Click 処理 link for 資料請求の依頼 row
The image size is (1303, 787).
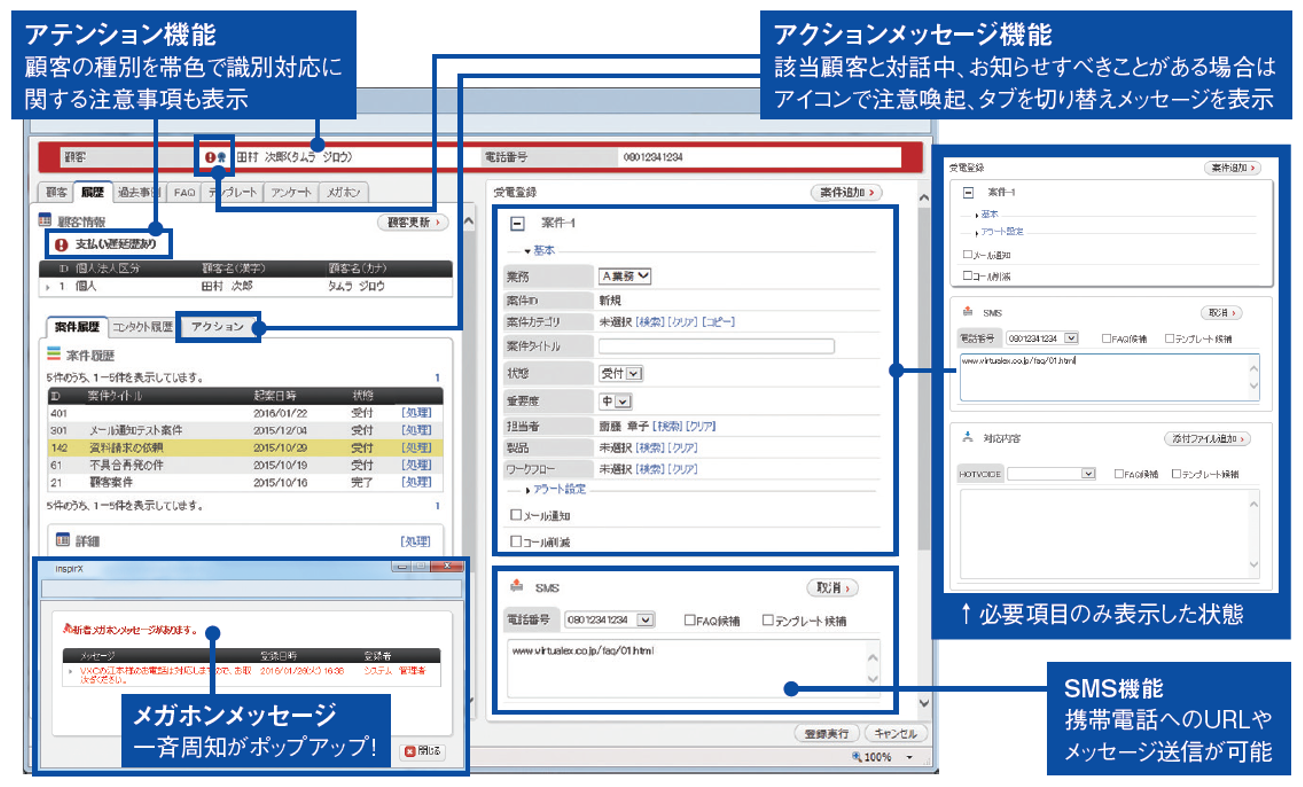point(415,448)
